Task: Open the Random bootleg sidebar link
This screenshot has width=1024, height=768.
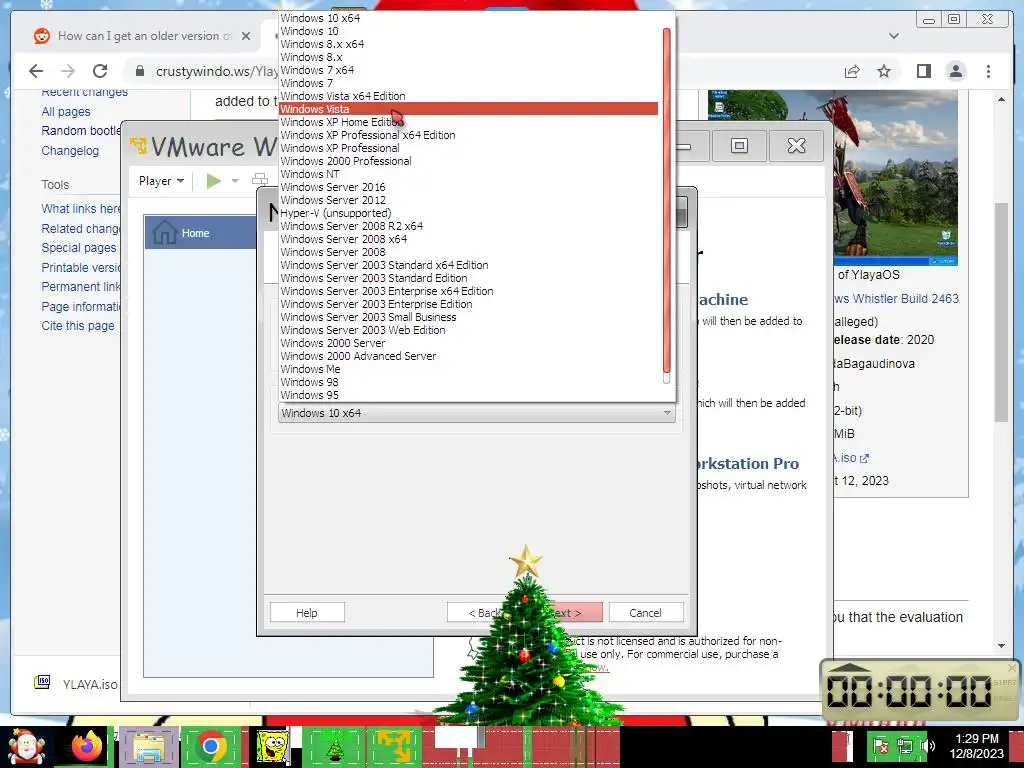Action: pyautogui.click(x=80, y=131)
